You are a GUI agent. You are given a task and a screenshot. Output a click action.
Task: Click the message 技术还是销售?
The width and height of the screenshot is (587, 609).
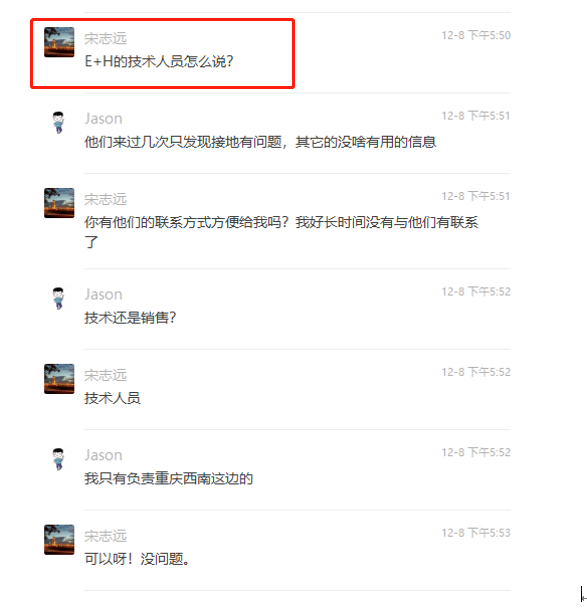[x=131, y=318]
